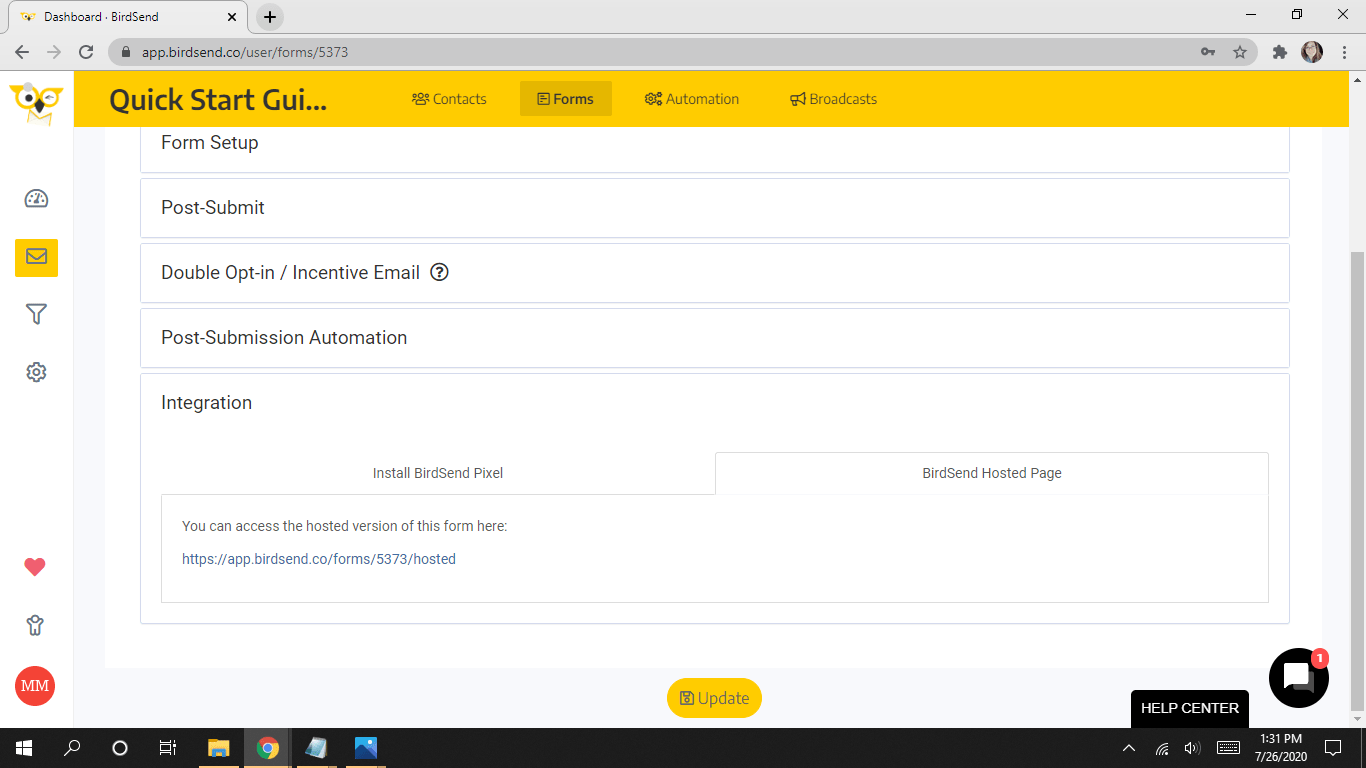Open the funnel filter icon in sidebar
The image size is (1366, 768).
(36, 314)
